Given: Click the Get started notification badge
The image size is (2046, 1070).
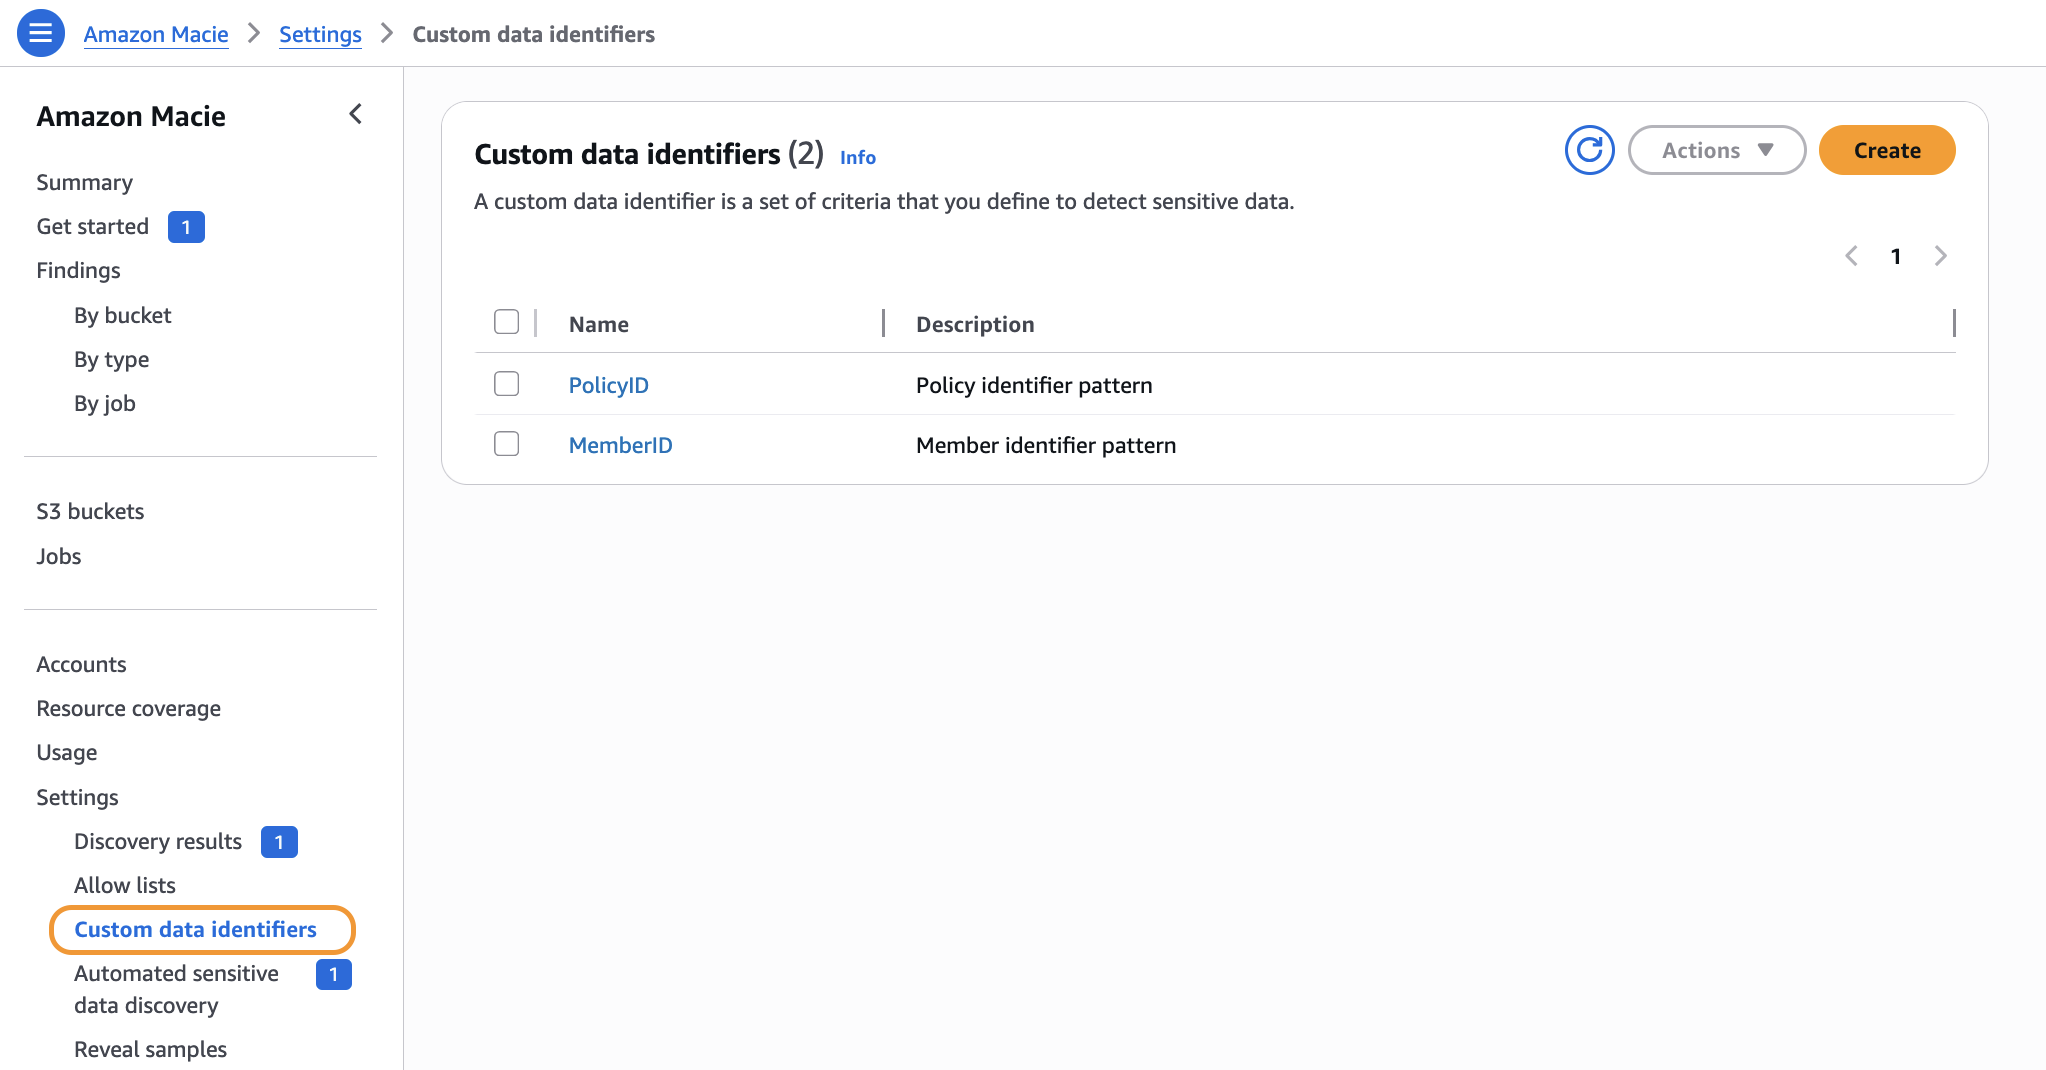Looking at the screenshot, I should [x=186, y=227].
